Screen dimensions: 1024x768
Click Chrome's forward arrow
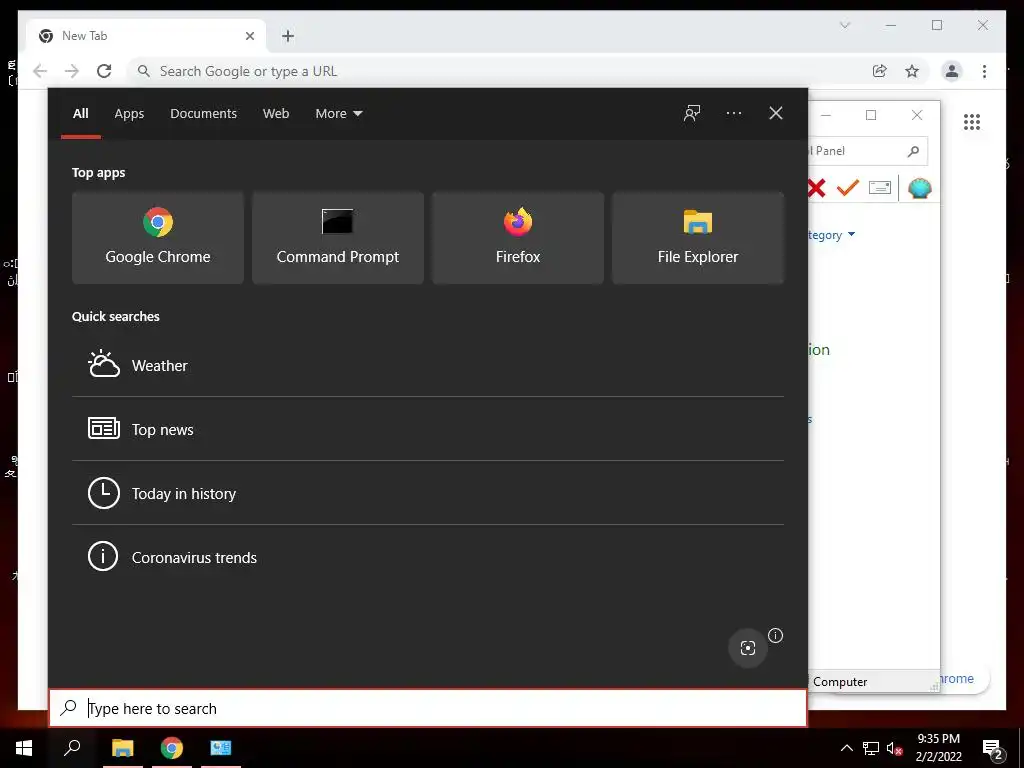click(72, 71)
